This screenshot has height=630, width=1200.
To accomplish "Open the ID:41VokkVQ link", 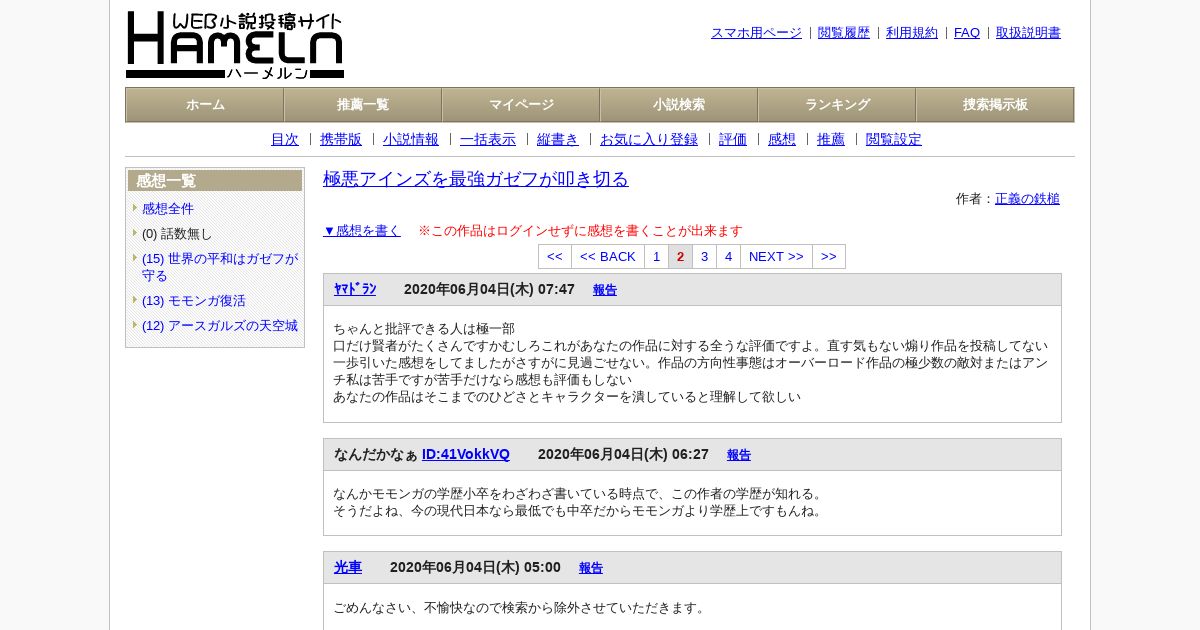I will tap(466, 455).
